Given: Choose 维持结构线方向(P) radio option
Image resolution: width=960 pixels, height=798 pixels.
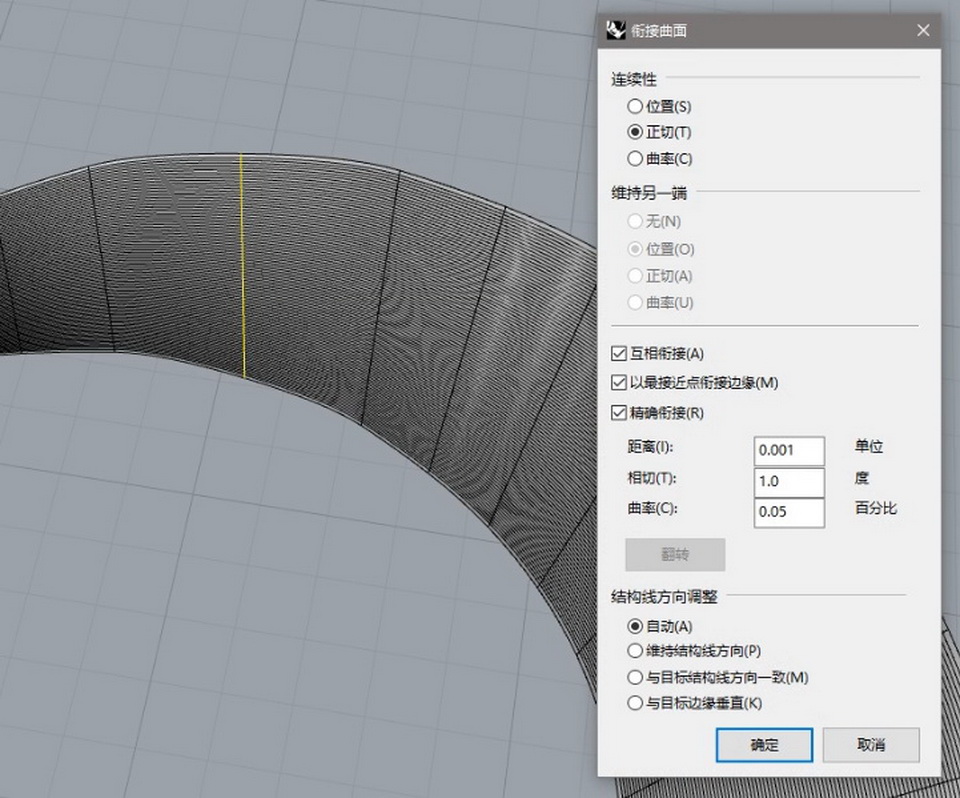Looking at the screenshot, I should pyautogui.click(x=634, y=651).
